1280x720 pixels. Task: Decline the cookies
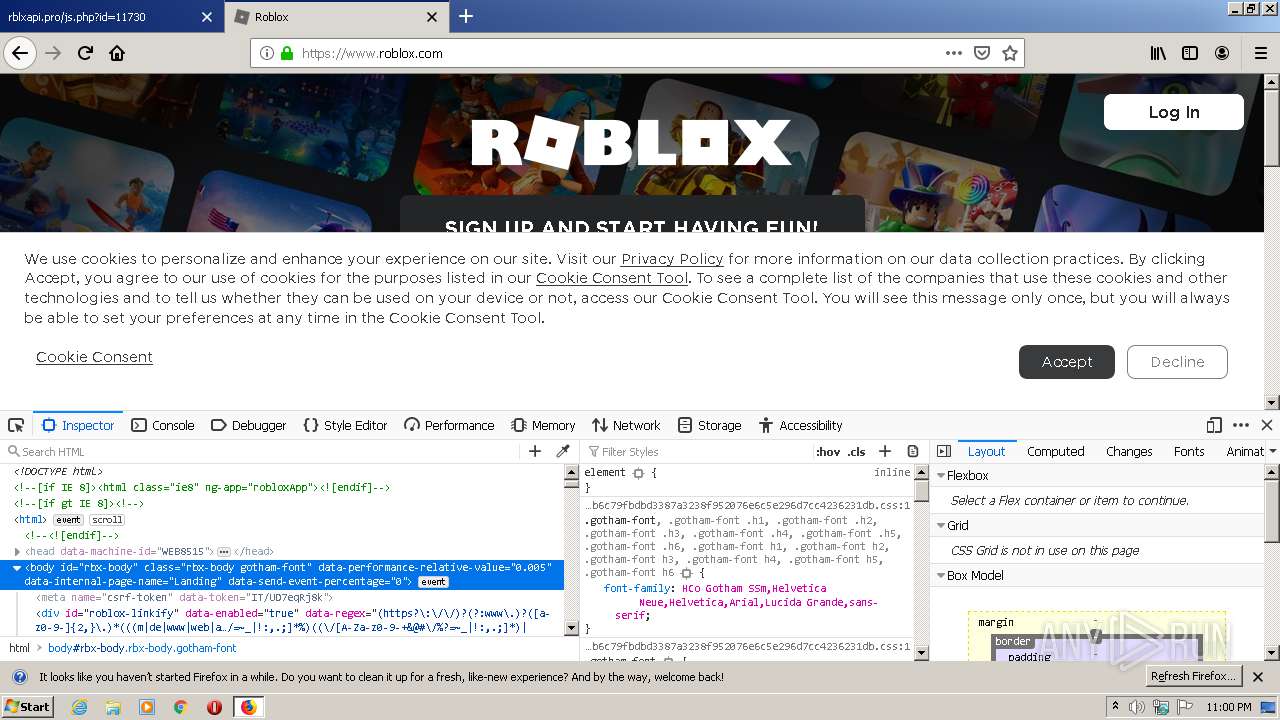[1177, 362]
